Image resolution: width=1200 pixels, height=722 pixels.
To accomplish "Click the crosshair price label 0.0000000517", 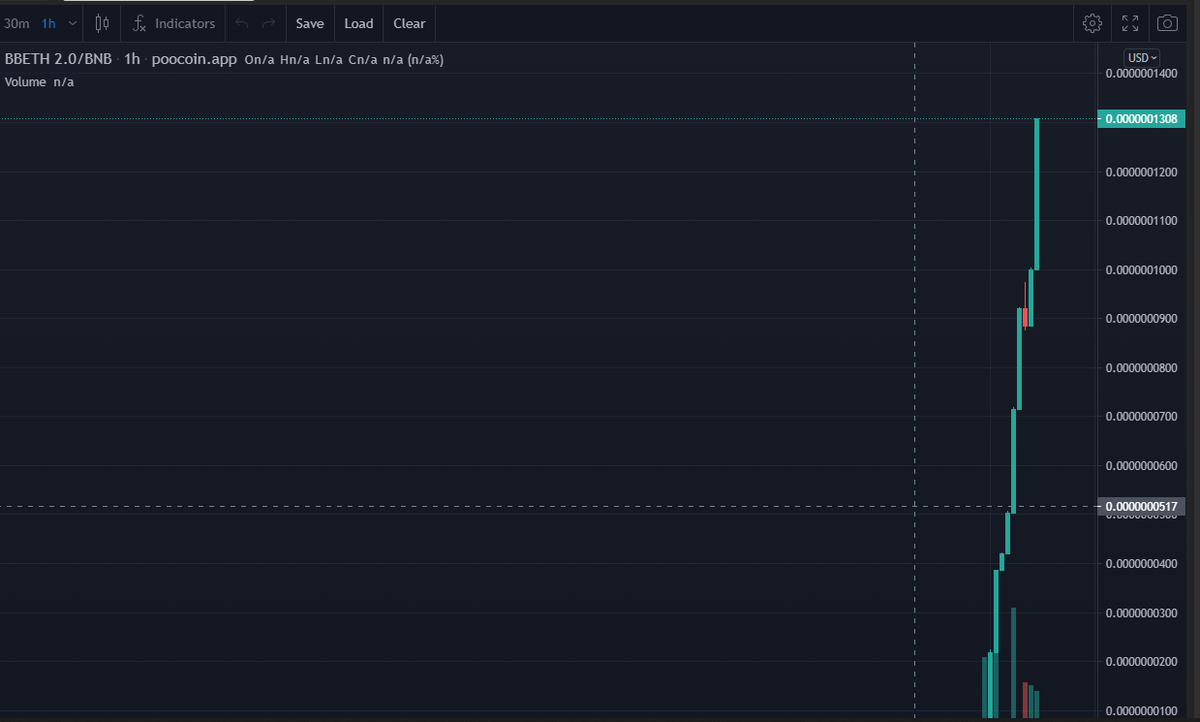I will coord(1141,508).
